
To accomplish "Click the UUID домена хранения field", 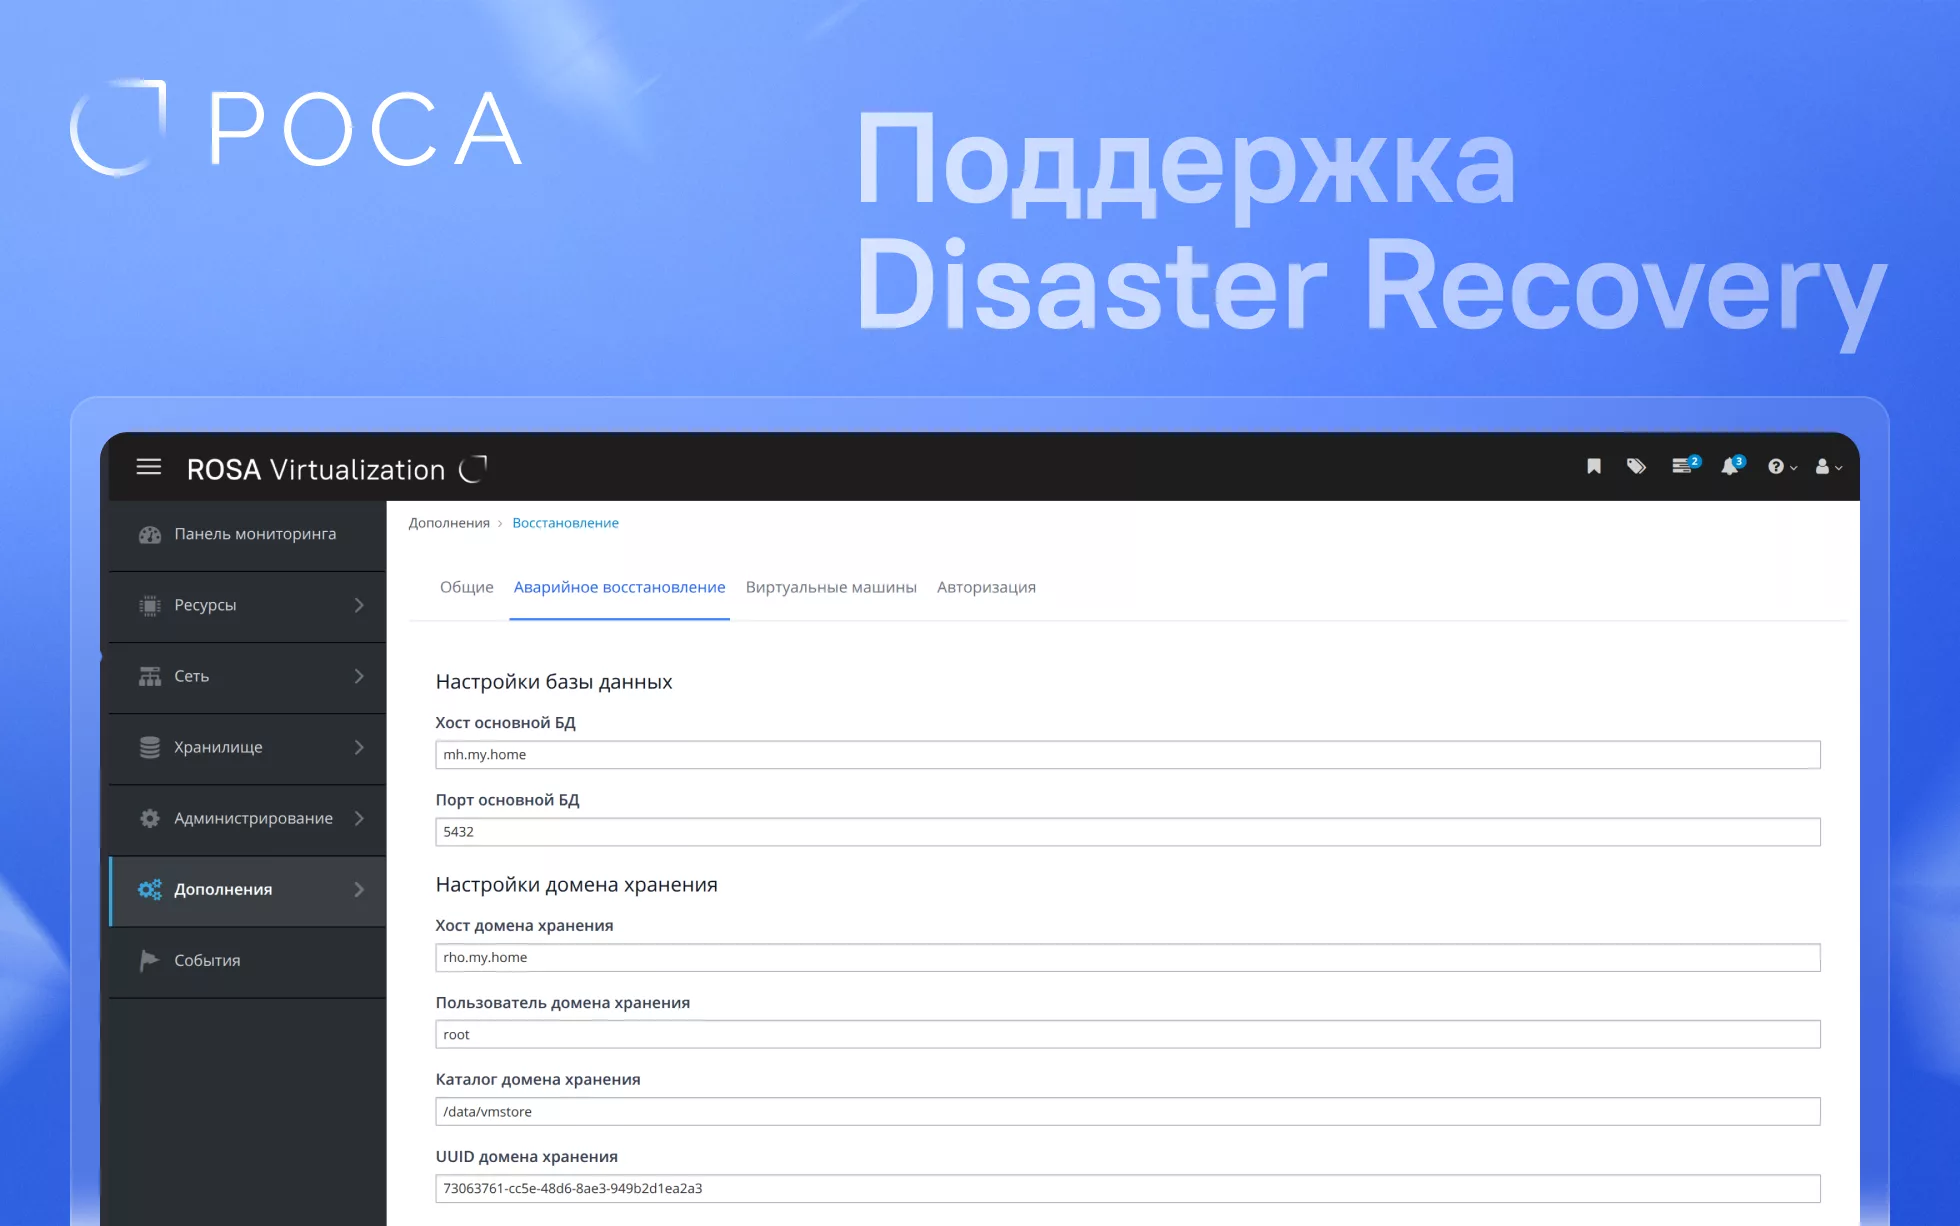I will click(x=1127, y=1188).
